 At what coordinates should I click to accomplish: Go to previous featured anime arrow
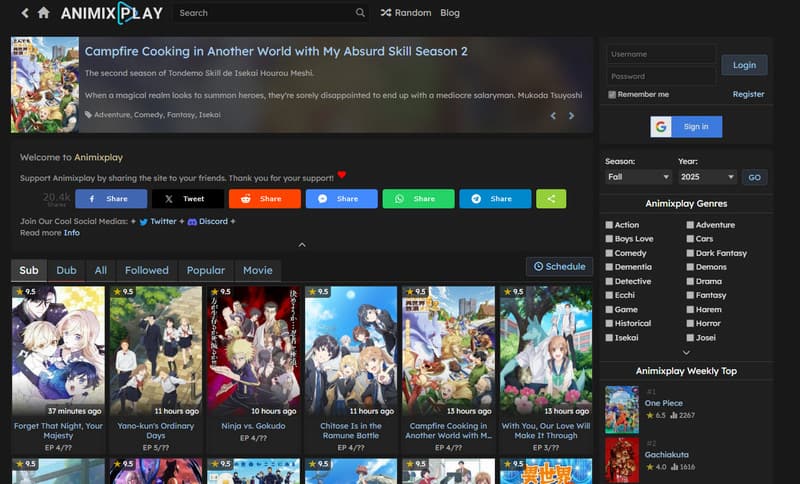tap(553, 116)
